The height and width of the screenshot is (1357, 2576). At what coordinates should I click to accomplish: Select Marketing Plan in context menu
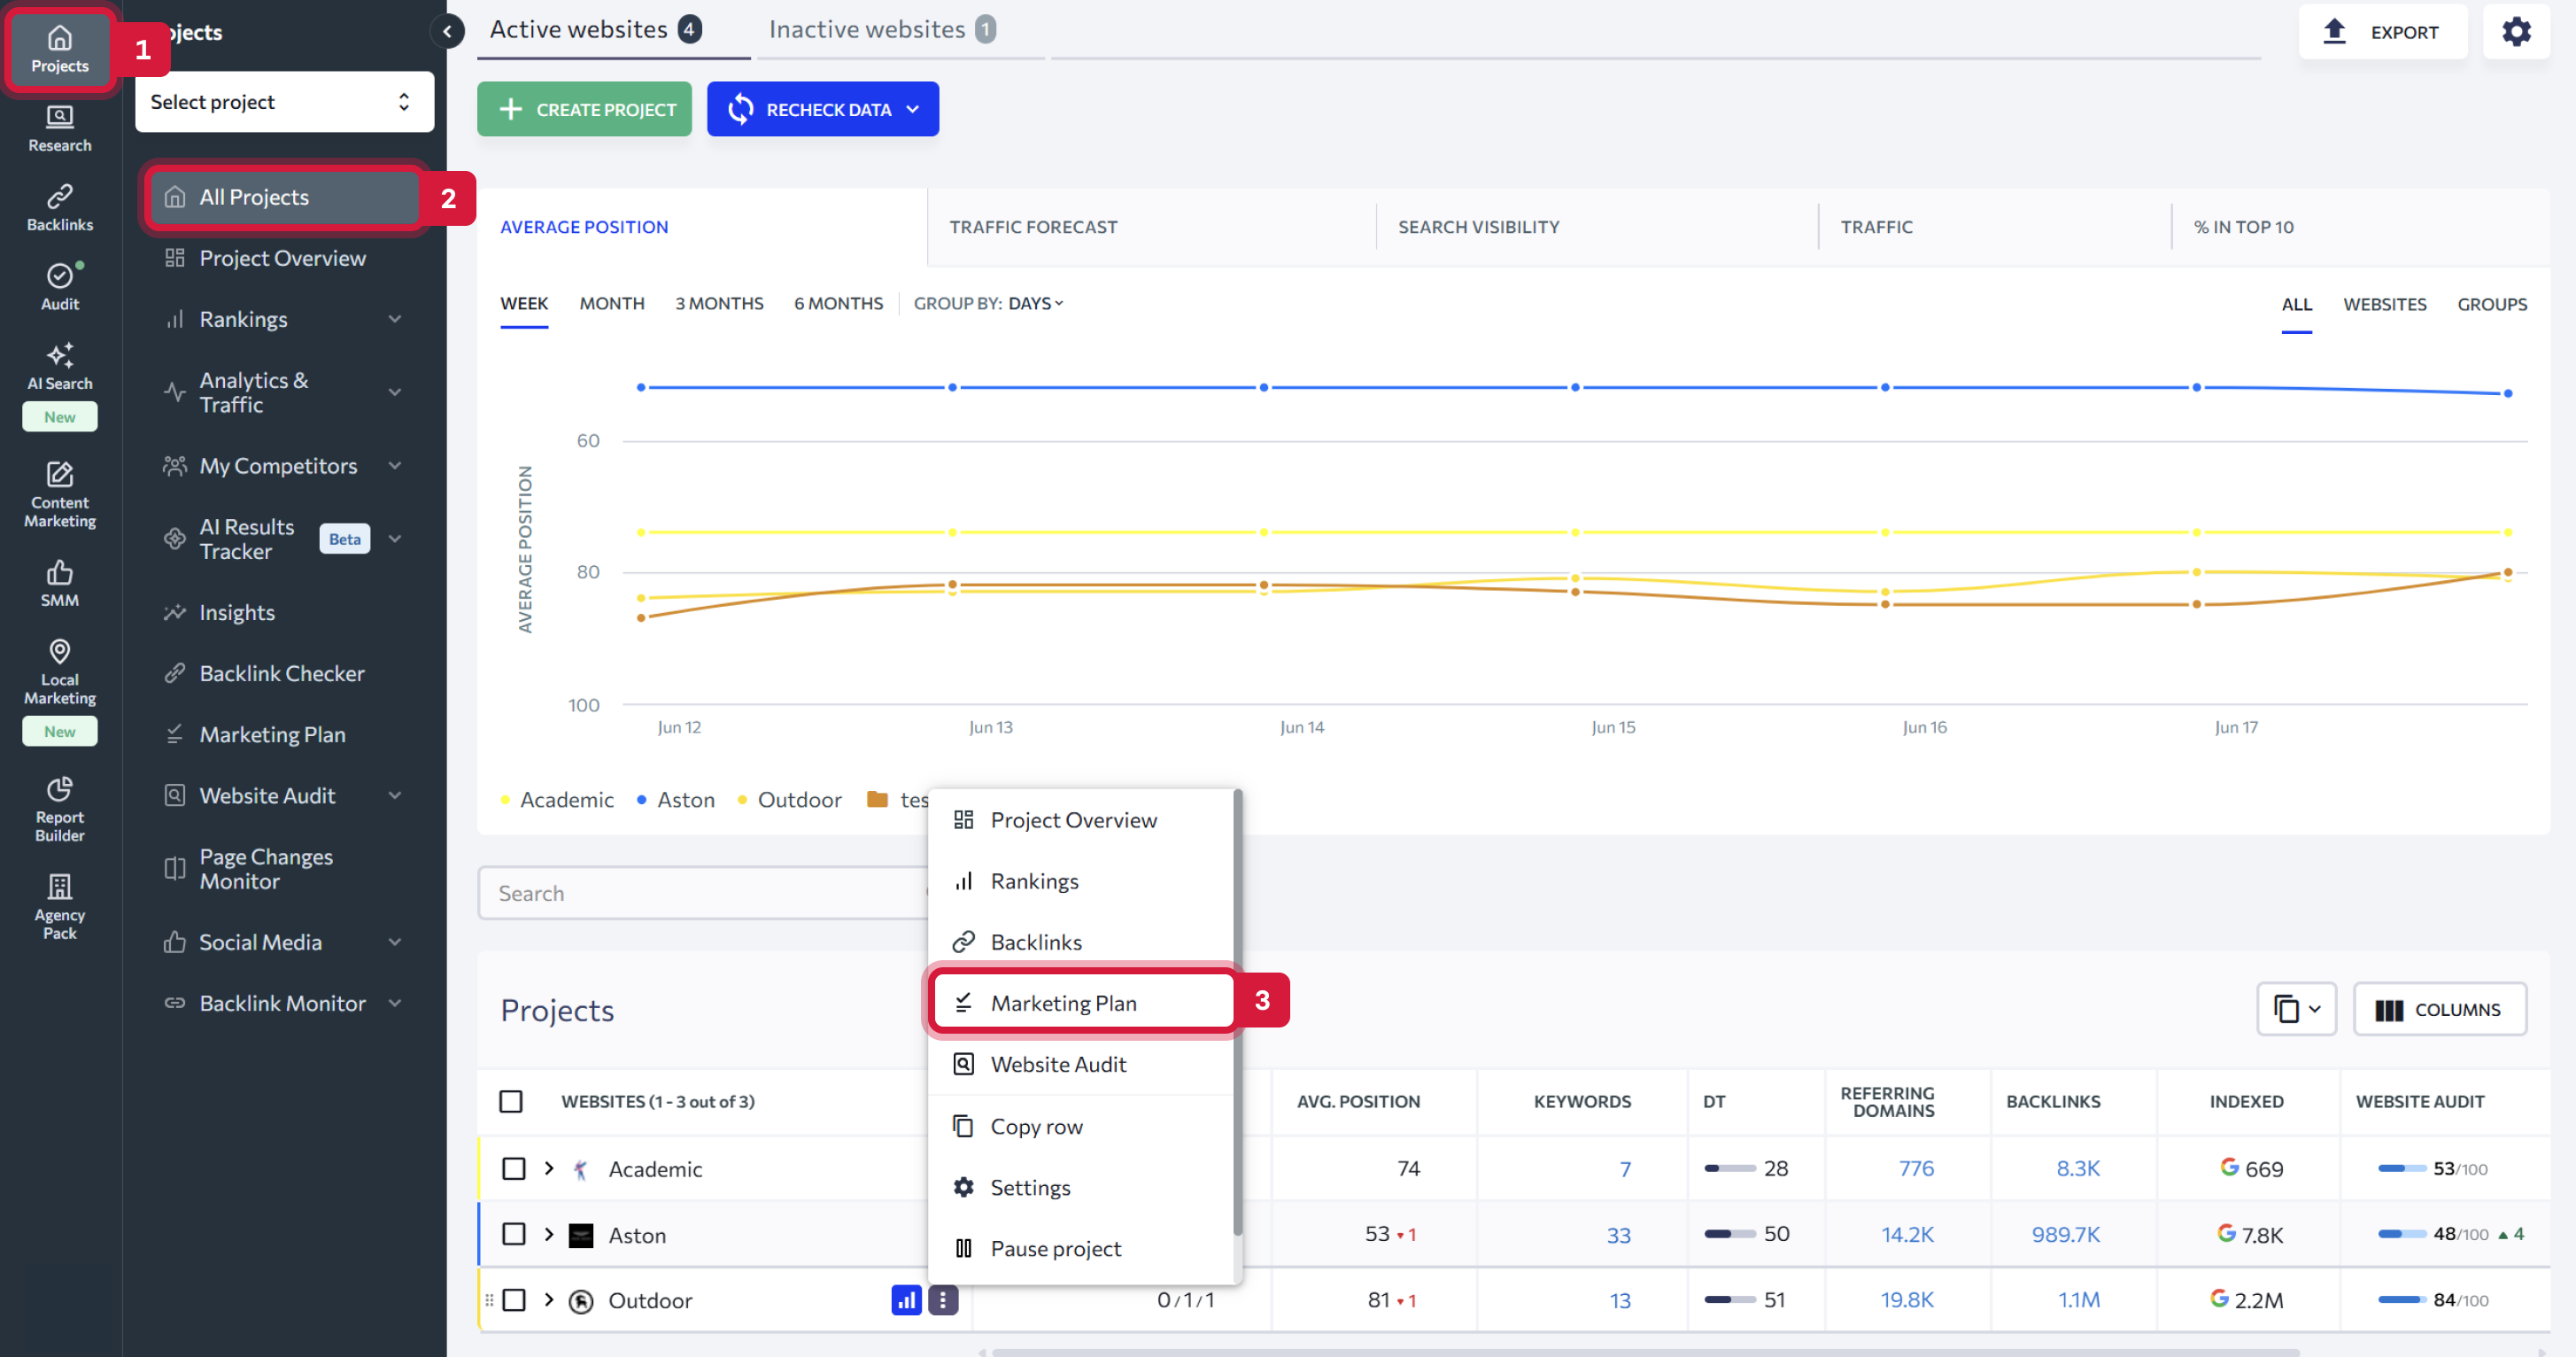click(1083, 1003)
